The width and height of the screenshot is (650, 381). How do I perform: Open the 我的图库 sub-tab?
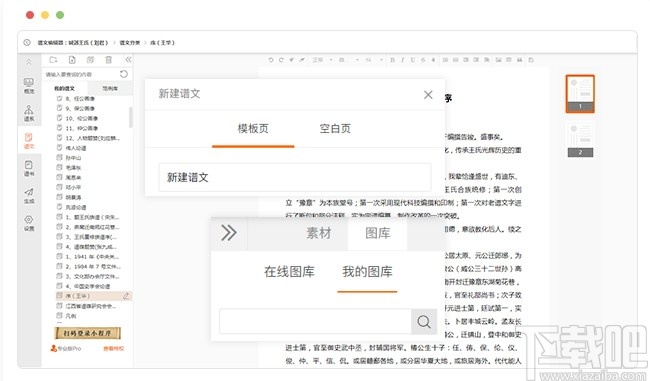367,272
